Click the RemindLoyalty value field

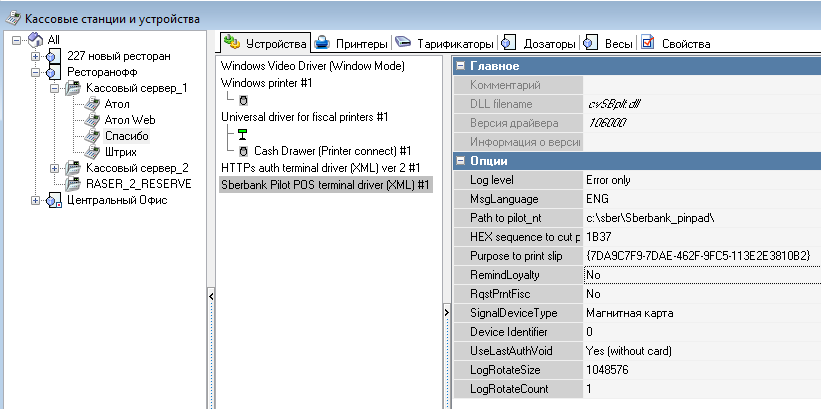pyautogui.click(x=700, y=275)
